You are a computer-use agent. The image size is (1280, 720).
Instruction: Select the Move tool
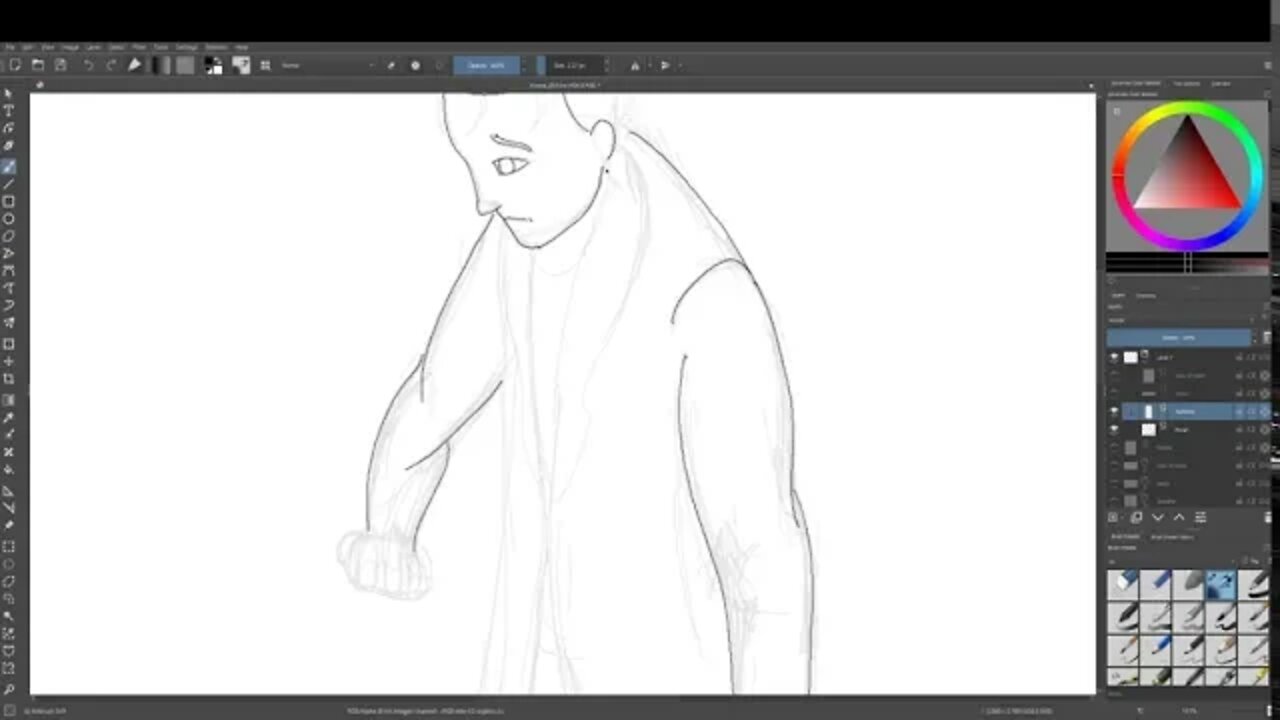click(x=9, y=361)
